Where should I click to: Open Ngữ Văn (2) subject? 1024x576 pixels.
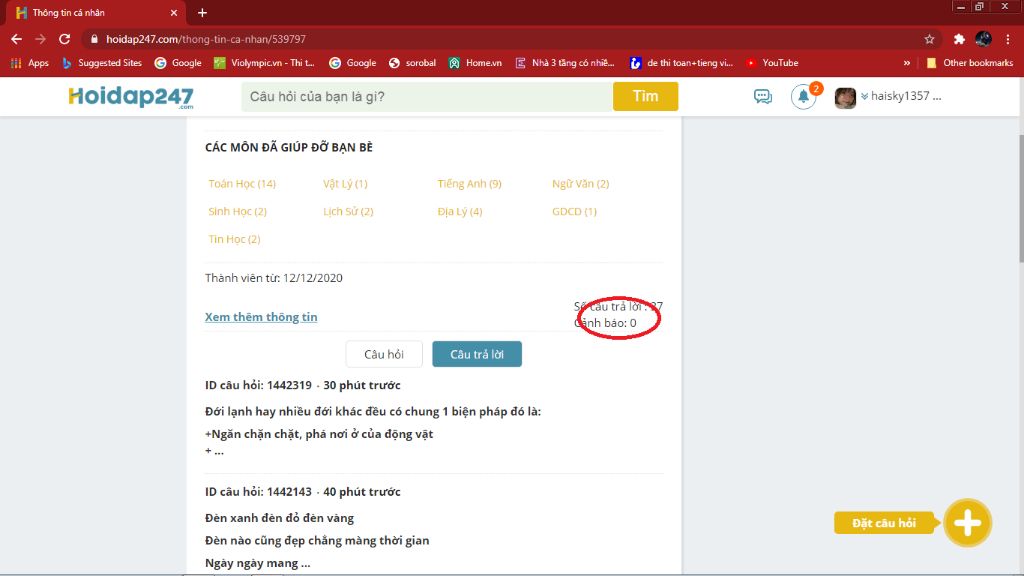point(581,184)
